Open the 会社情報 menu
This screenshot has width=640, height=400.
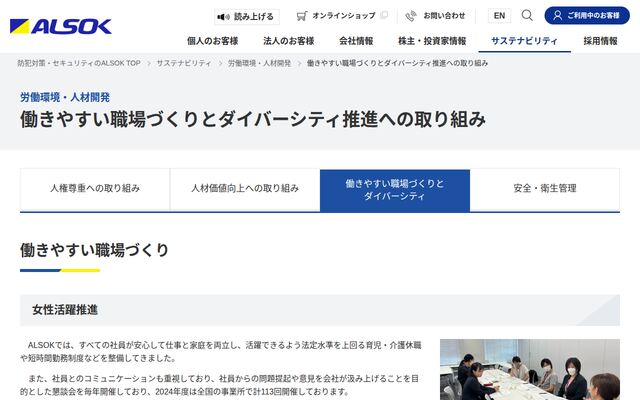pos(356,41)
